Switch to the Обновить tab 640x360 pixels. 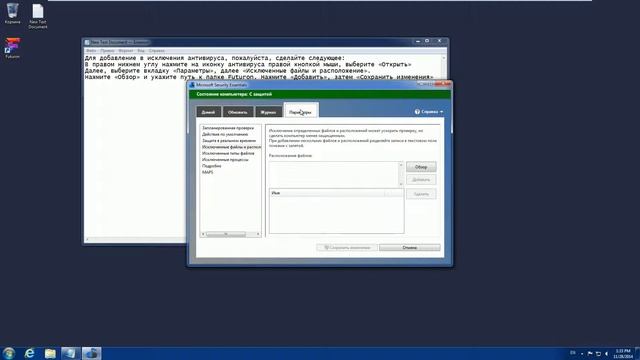pos(238,112)
